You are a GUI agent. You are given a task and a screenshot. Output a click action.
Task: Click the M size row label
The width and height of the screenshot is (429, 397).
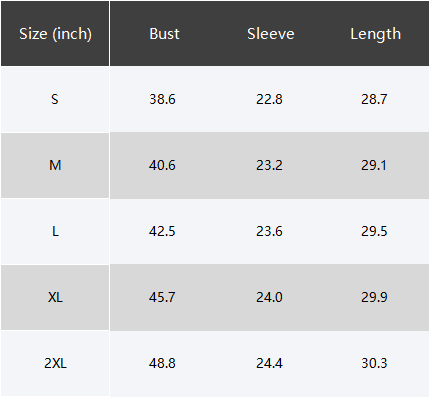pos(55,165)
